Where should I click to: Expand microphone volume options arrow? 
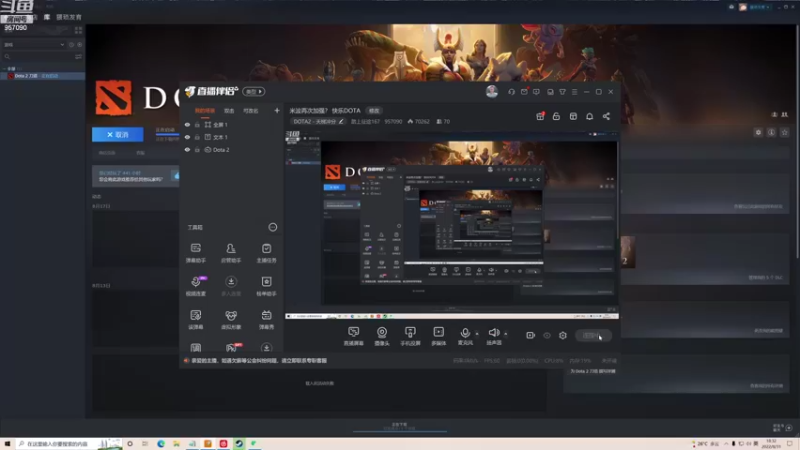(x=477, y=334)
